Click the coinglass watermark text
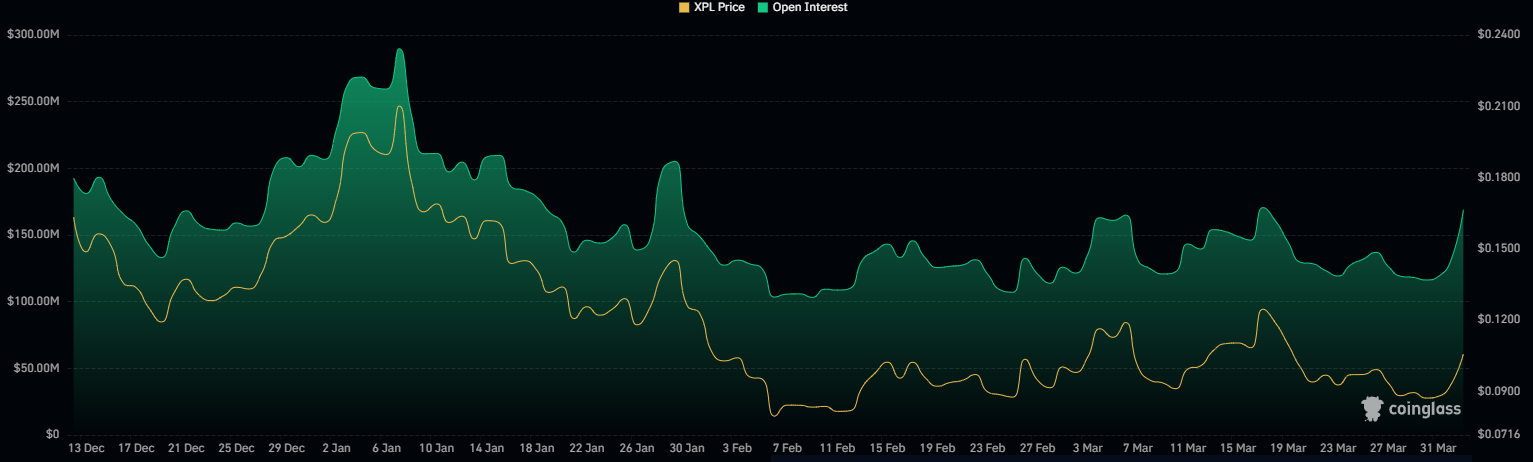This screenshot has width=1533, height=462. coord(1424,409)
